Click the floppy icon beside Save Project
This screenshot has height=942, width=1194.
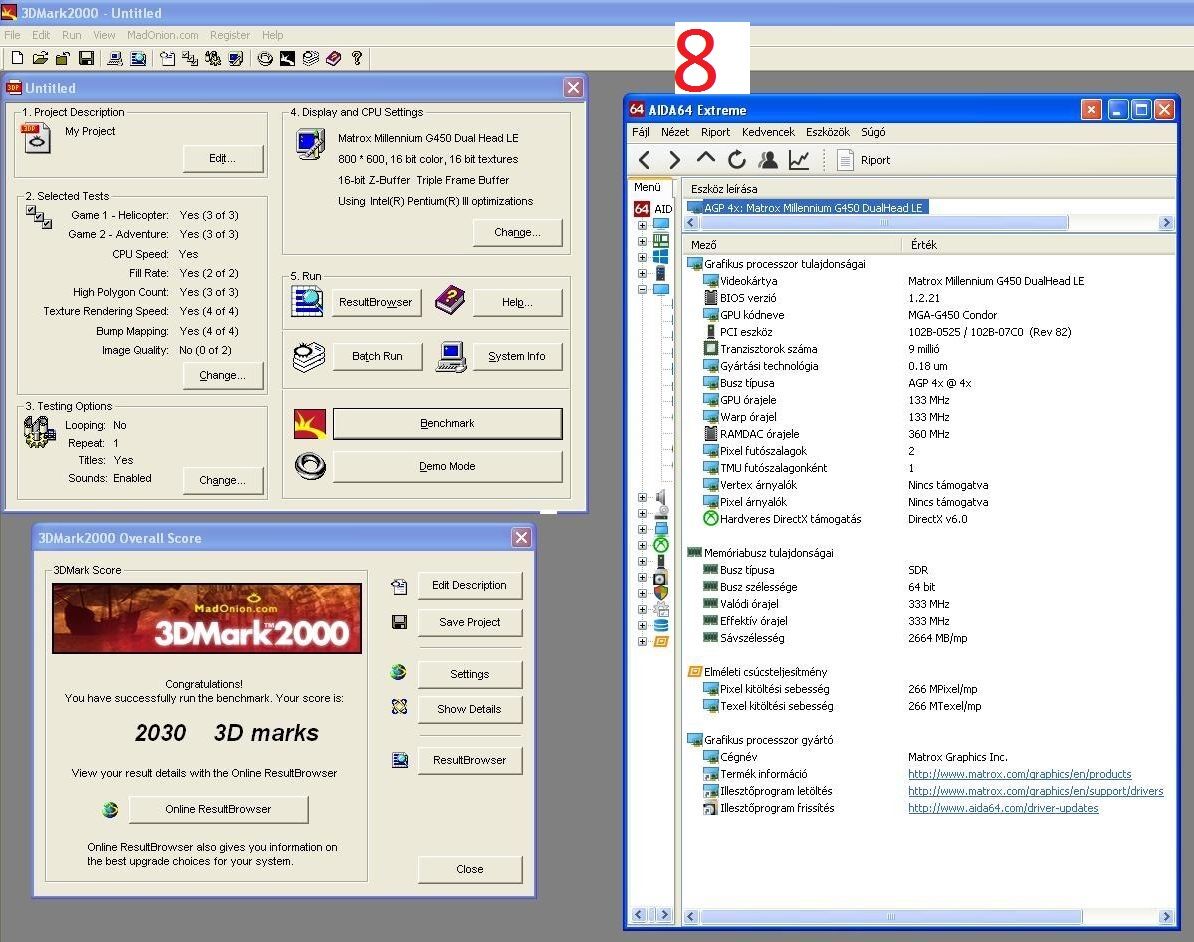[x=399, y=622]
